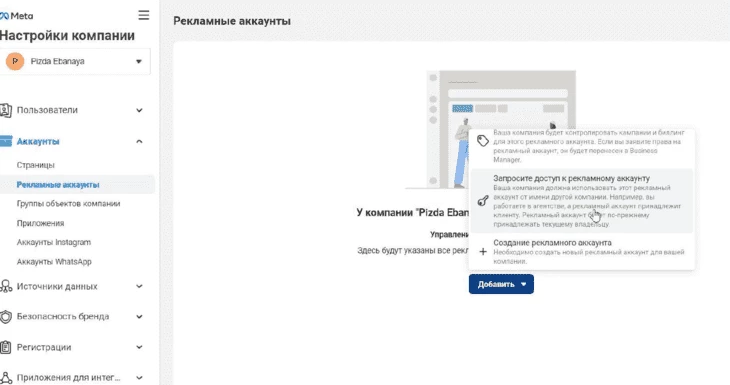Click the Безопасность бренда shield icon

pos(6,317)
